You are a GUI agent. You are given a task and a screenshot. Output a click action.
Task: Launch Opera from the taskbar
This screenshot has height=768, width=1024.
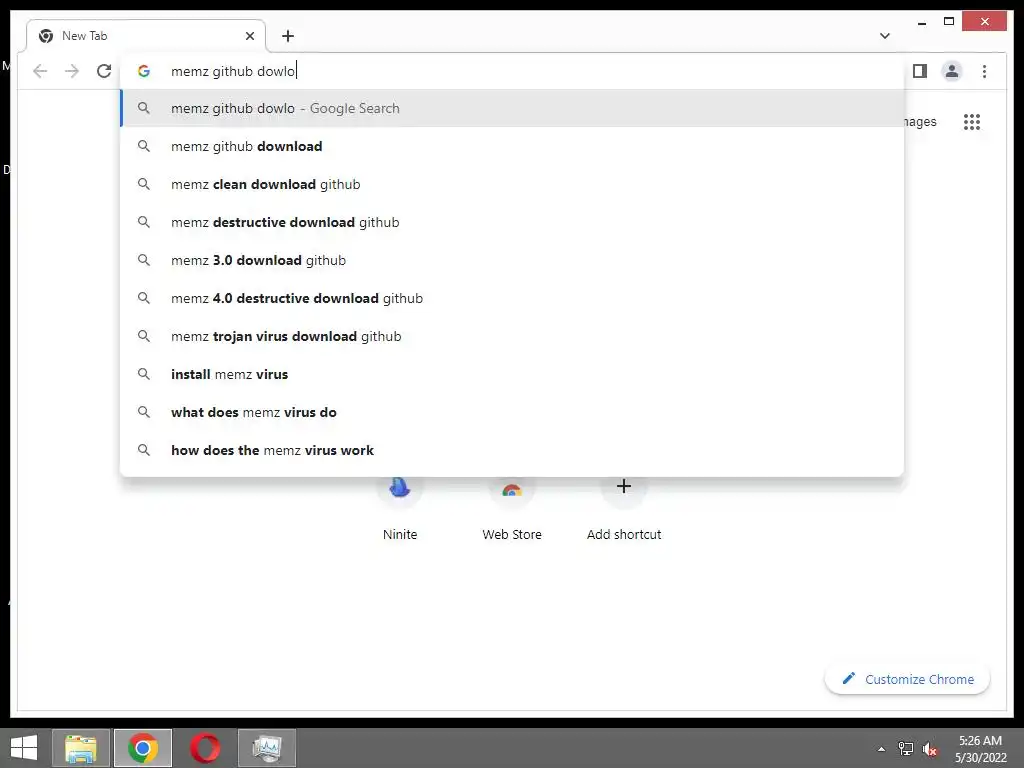(205, 748)
